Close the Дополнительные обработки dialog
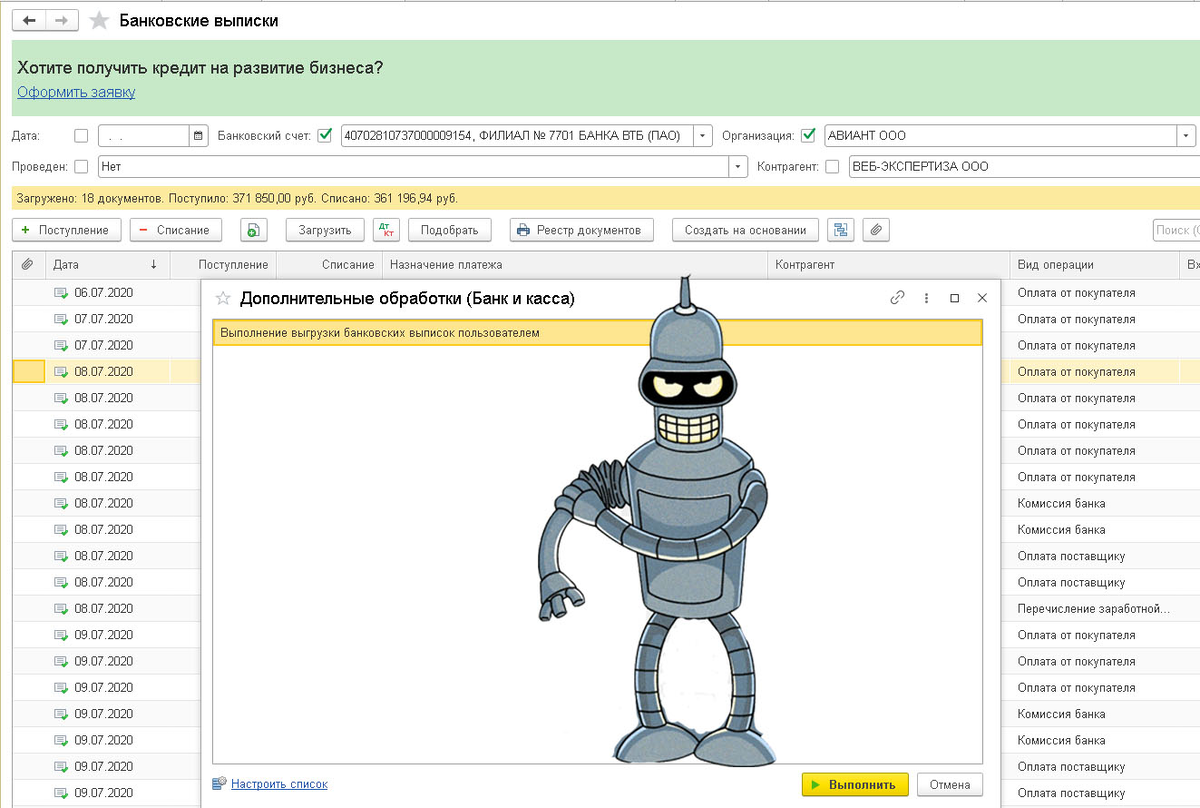 click(x=982, y=298)
